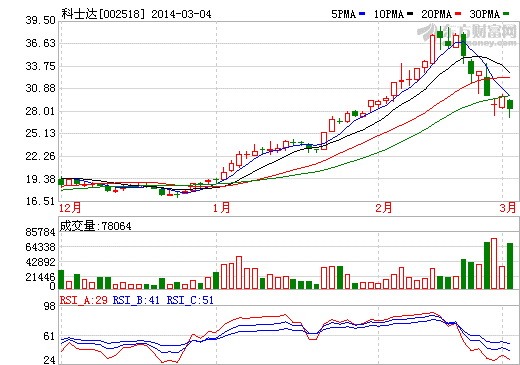Click the 5PMA blue legend swatch
The height and width of the screenshot is (365, 520).
tap(362, 14)
